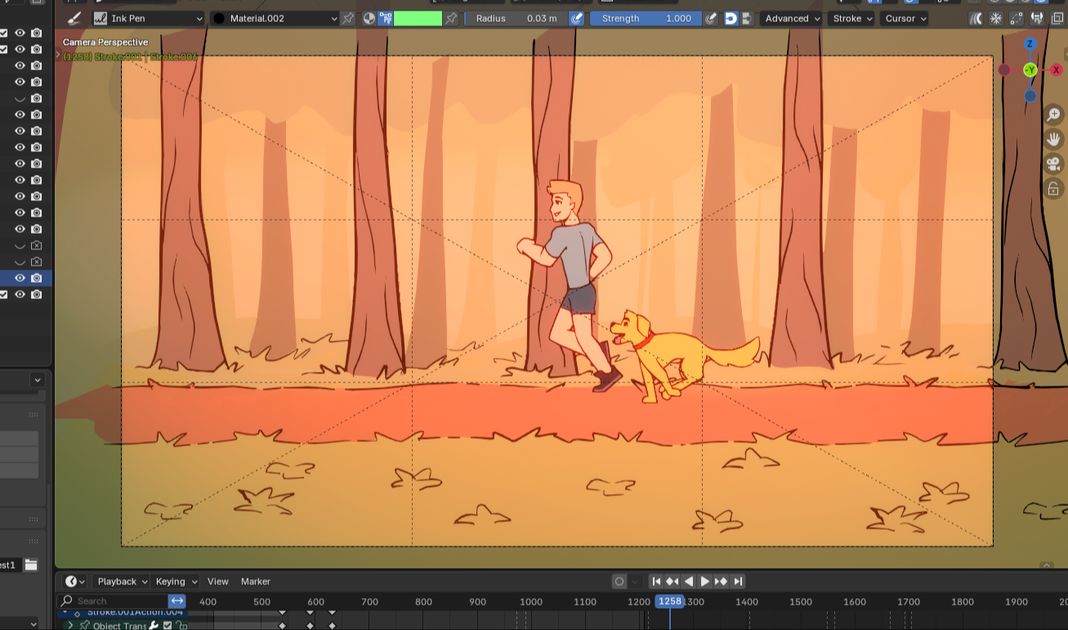Click timeline frame label 1600
This screenshot has height=630, width=1068.
click(855, 601)
